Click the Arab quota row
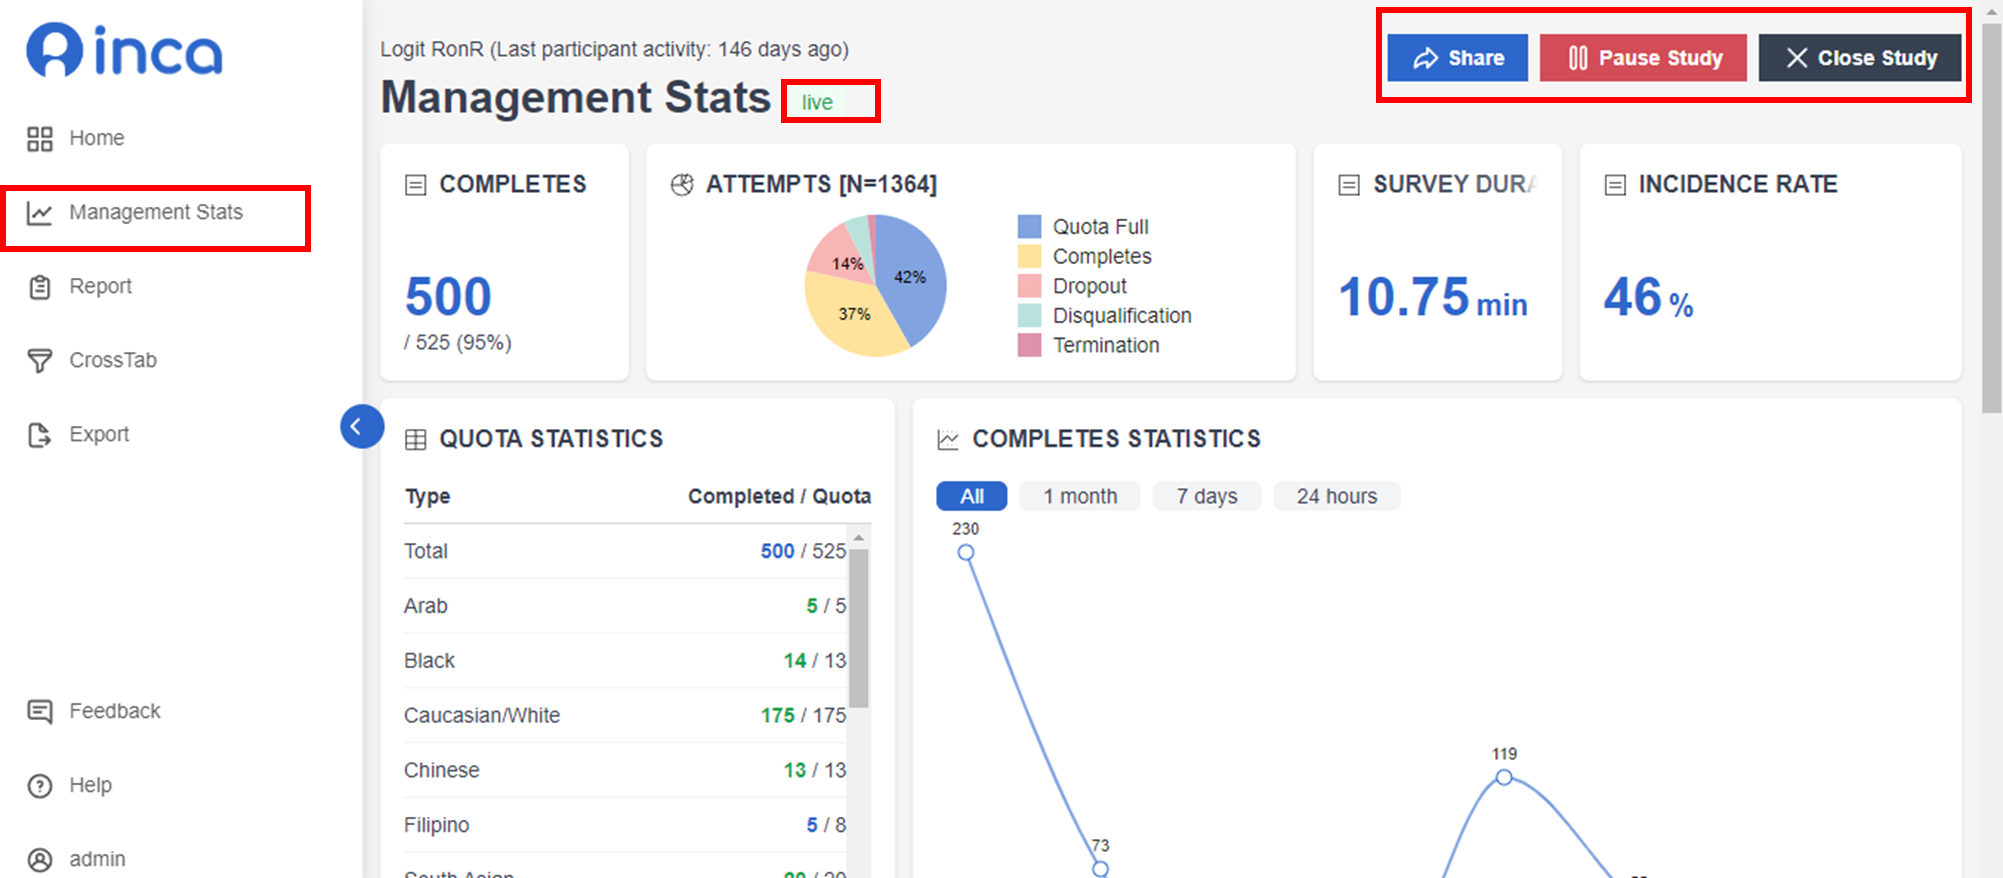The height and width of the screenshot is (878, 2003). [625, 607]
